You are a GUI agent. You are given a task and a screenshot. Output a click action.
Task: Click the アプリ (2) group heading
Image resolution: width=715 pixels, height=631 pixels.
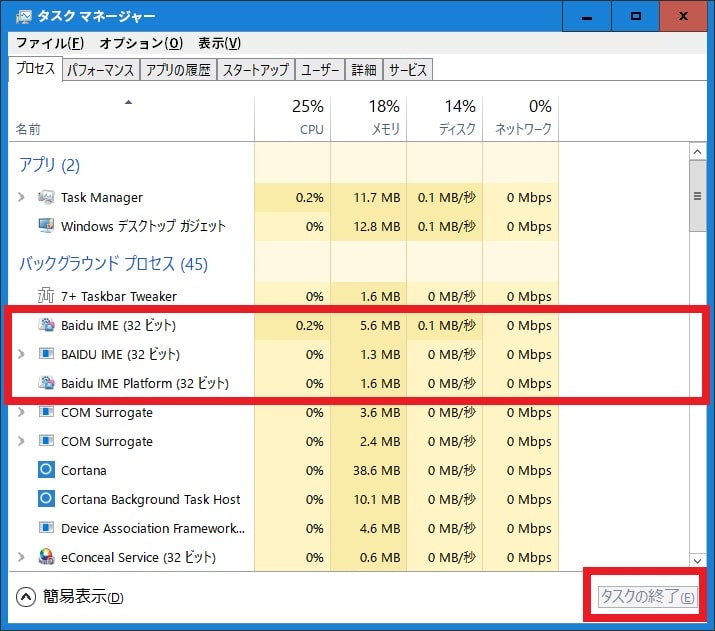(x=49, y=165)
